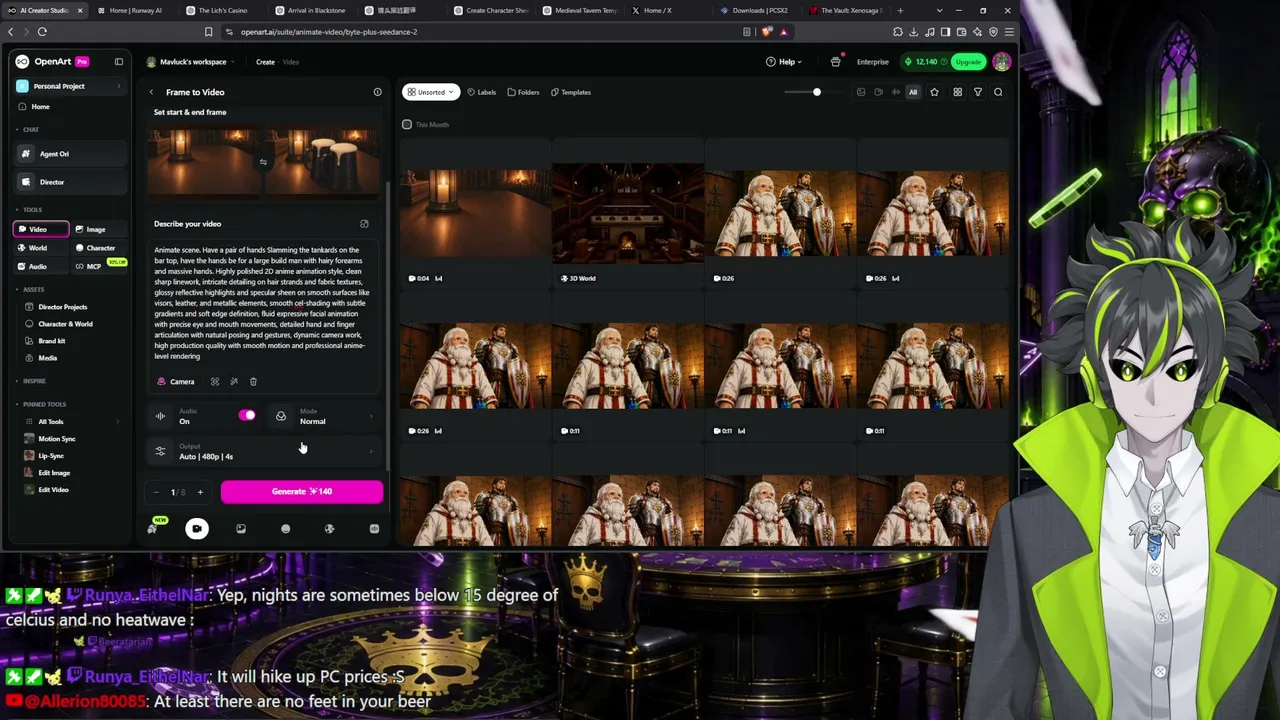1280x720 pixels.
Task: Click the Generate button
Action: click(x=301, y=492)
